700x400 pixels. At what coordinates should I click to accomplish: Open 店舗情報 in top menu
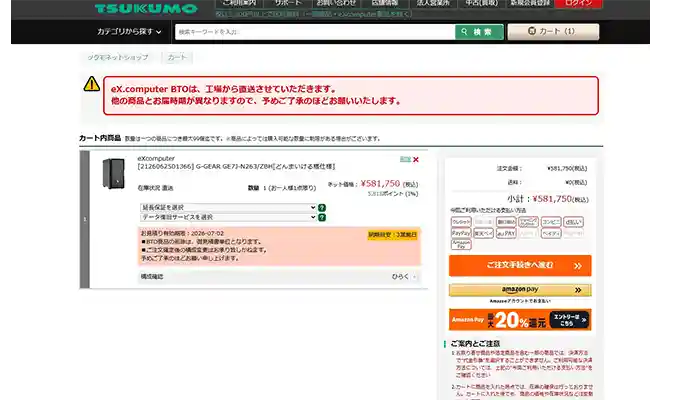click(x=385, y=3)
